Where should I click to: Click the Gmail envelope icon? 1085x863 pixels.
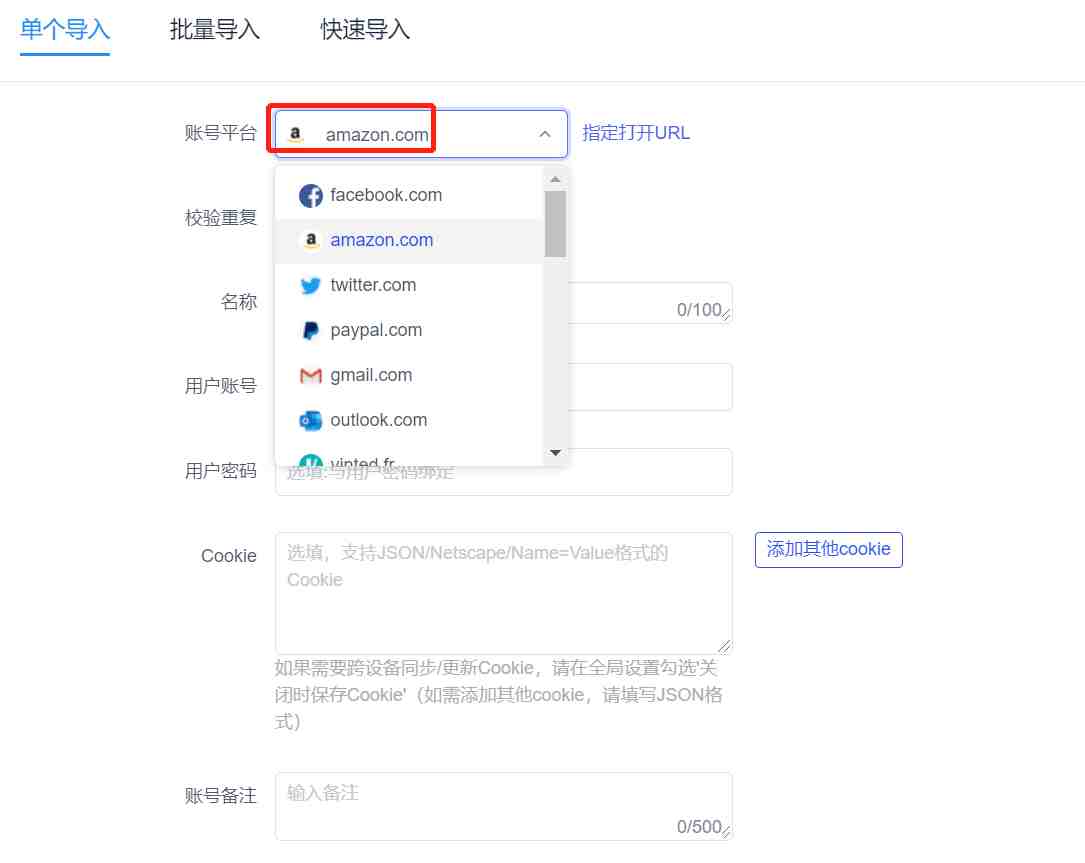coord(311,376)
